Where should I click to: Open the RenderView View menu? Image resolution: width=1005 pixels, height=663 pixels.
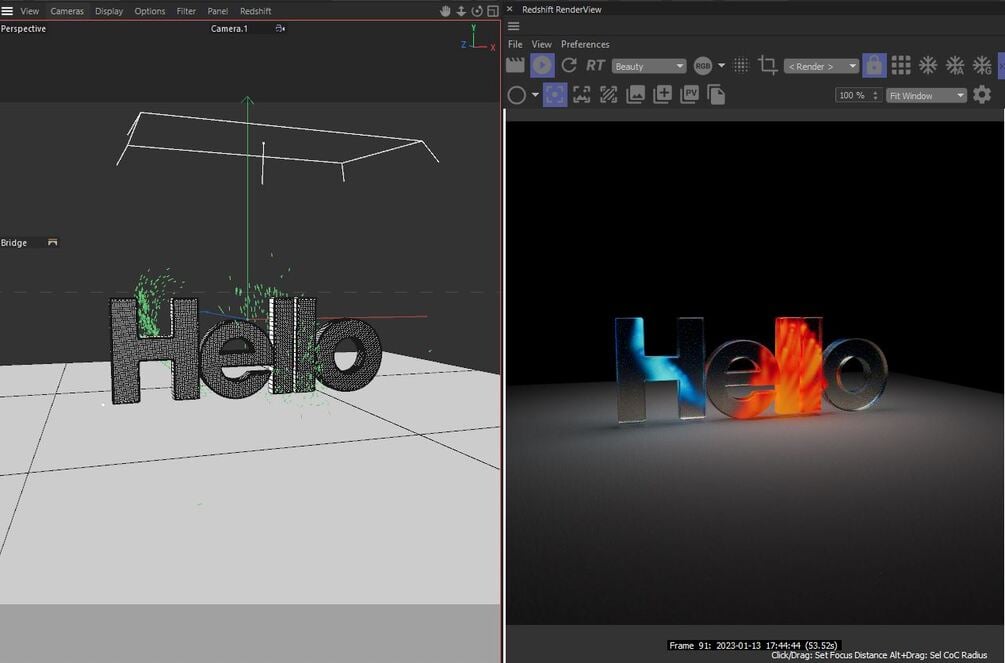(x=542, y=44)
